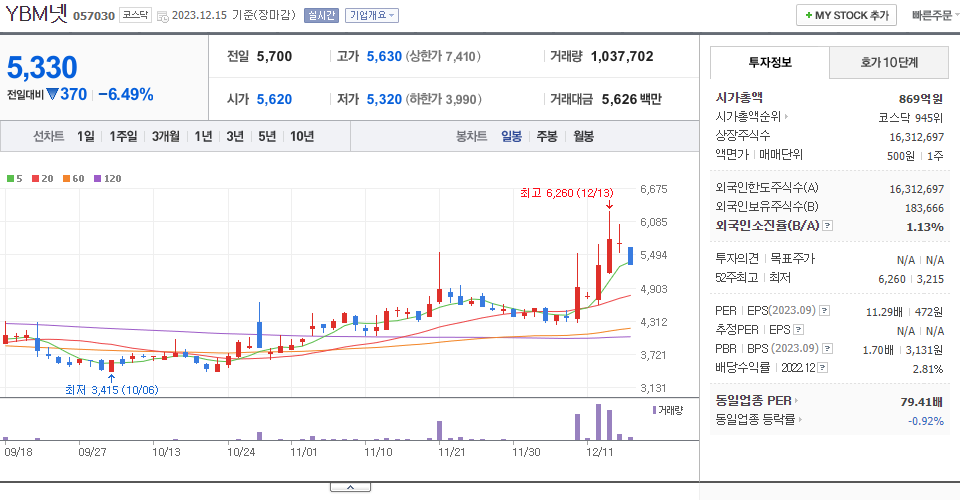Screen dimensions: 960x500
Task: Open help icon beside 배당수익률 2022.12
Action: pos(823,368)
